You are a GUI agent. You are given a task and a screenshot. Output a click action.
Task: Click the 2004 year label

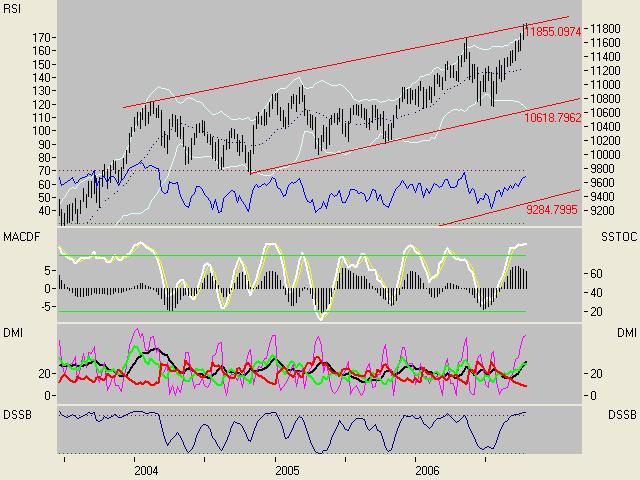(146, 471)
